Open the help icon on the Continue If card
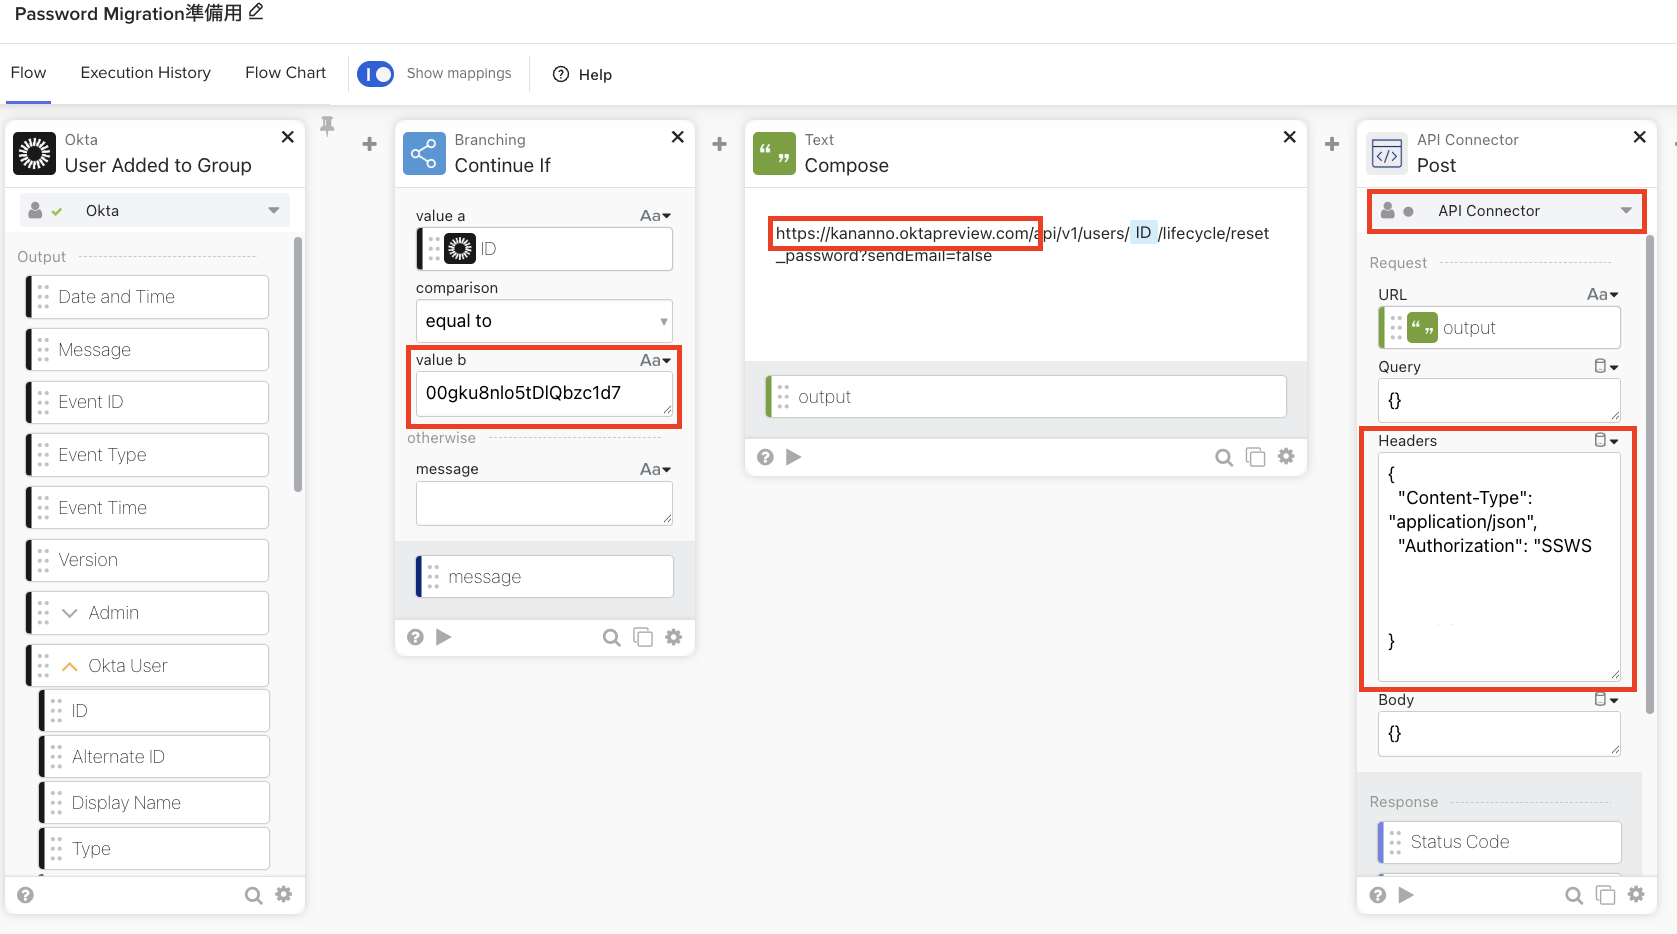This screenshot has width=1677, height=934. 416,637
